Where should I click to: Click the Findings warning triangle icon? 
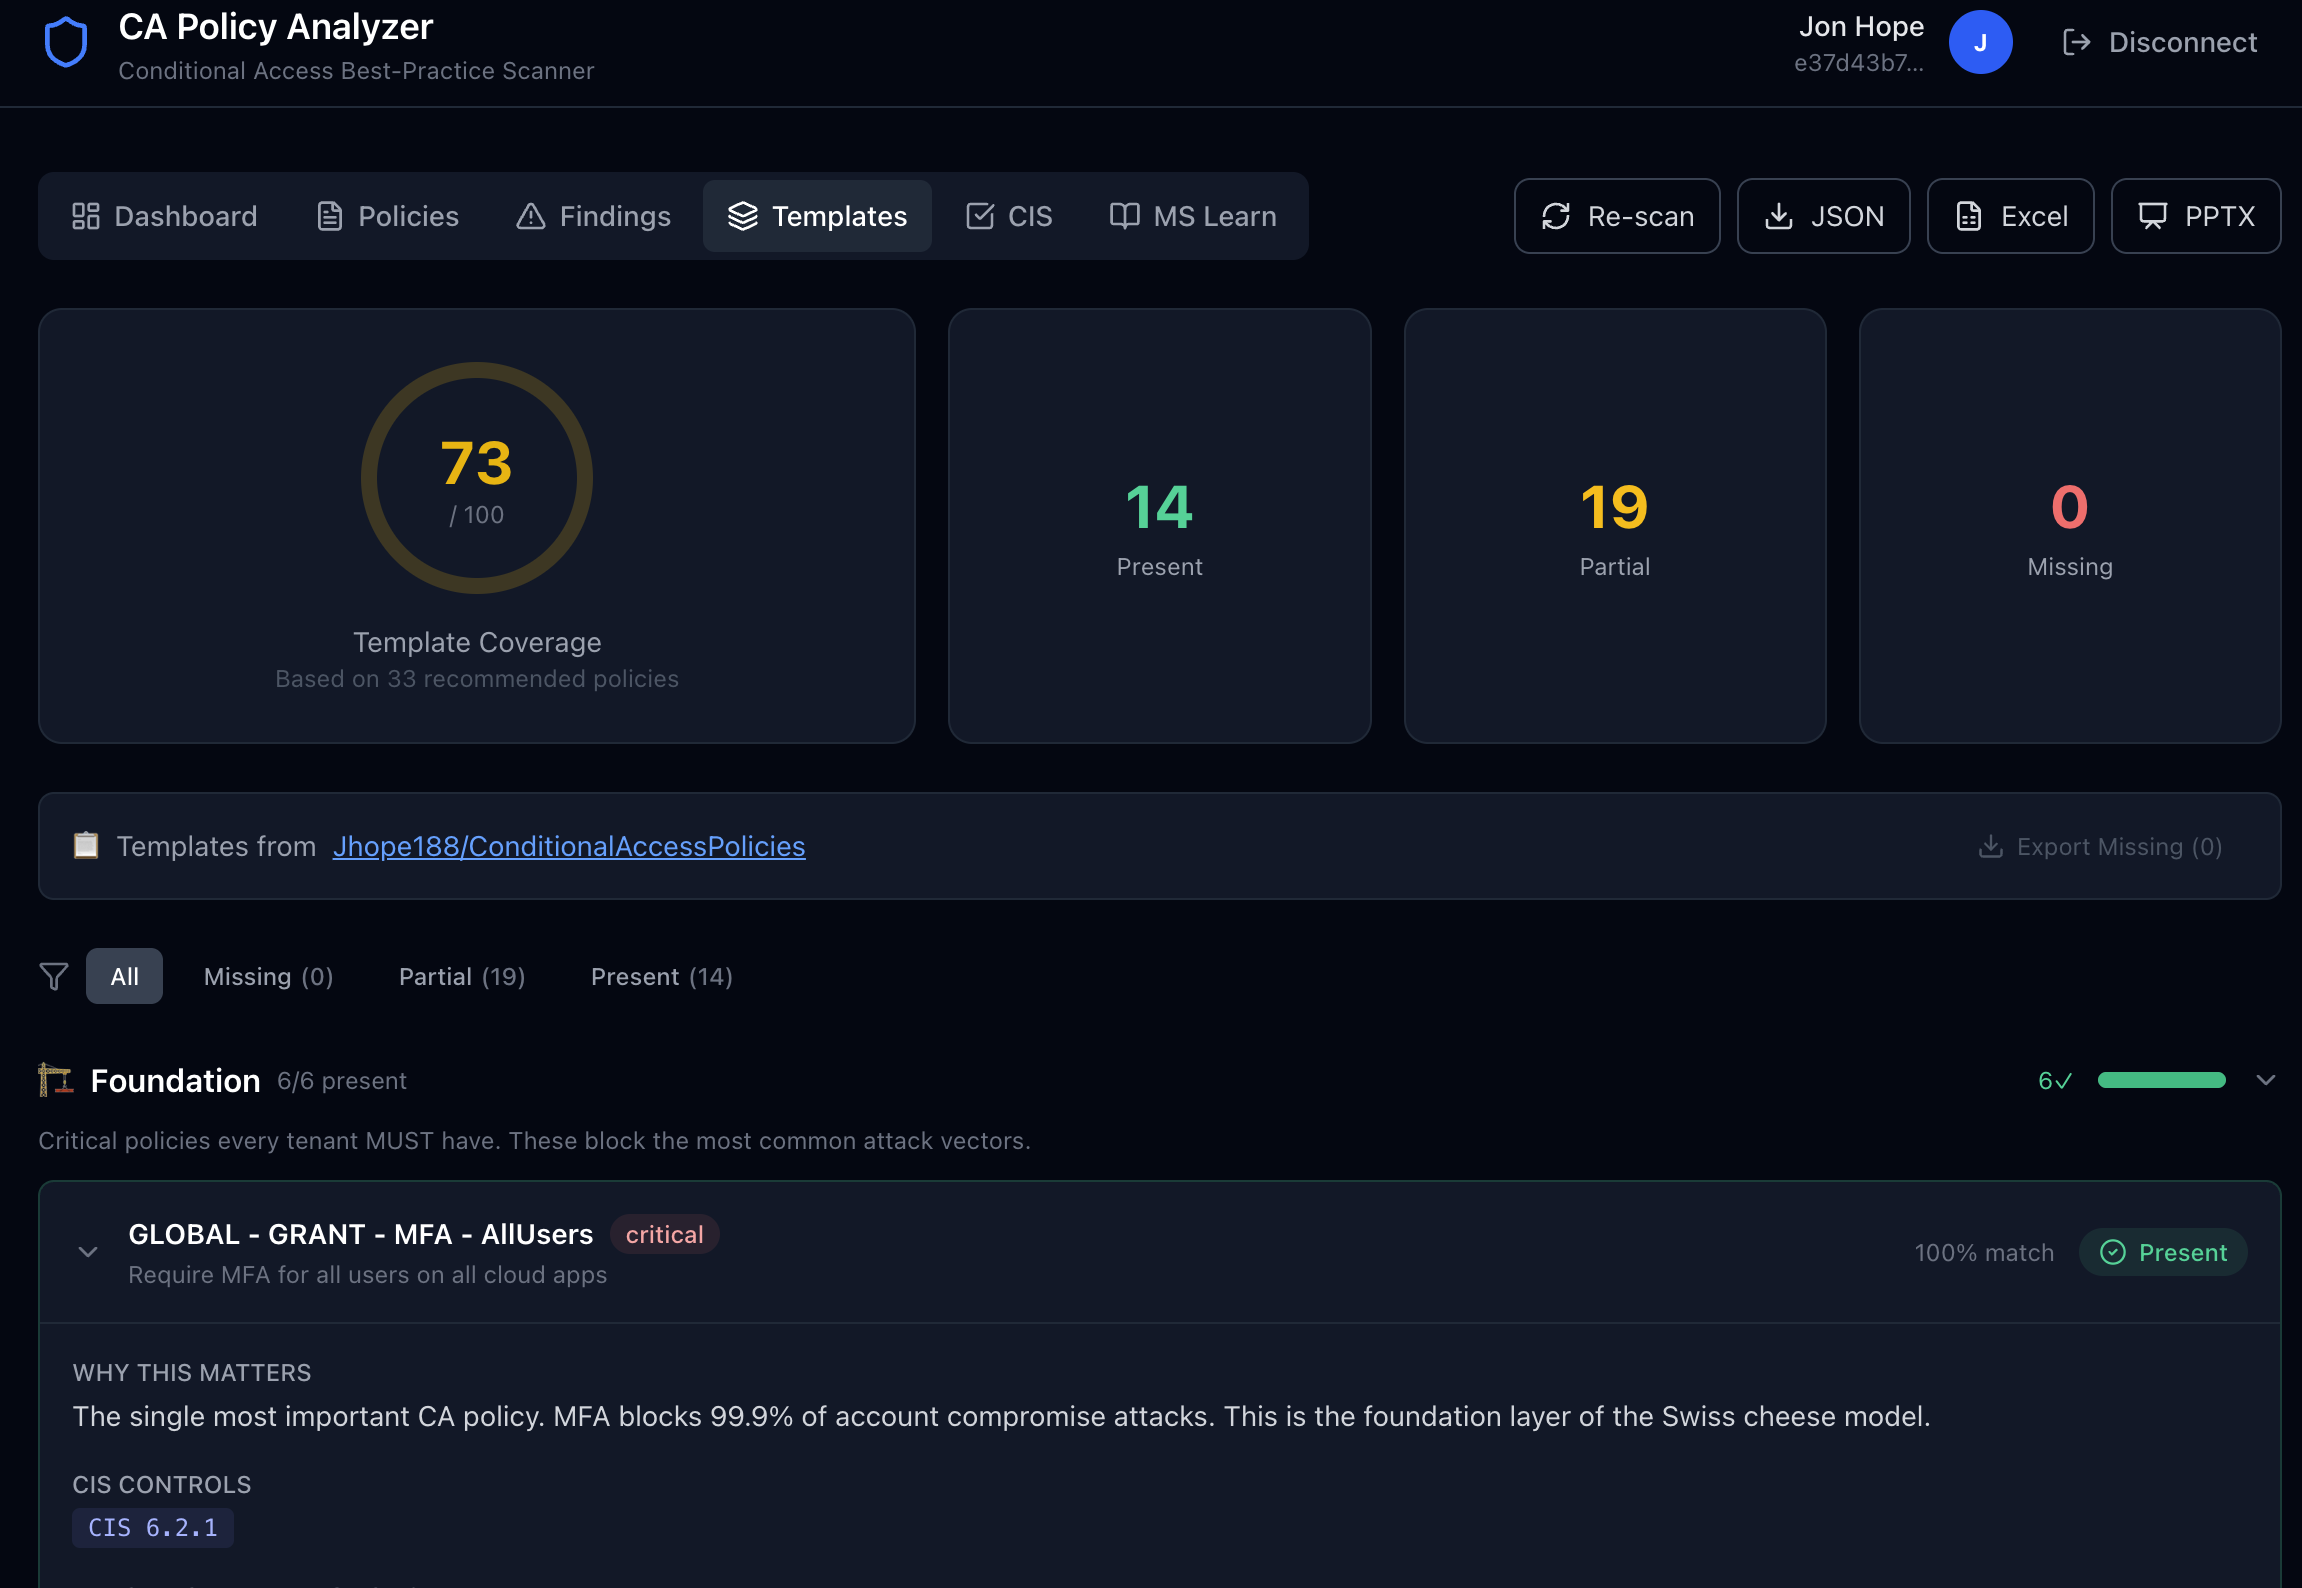pyautogui.click(x=531, y=216)
